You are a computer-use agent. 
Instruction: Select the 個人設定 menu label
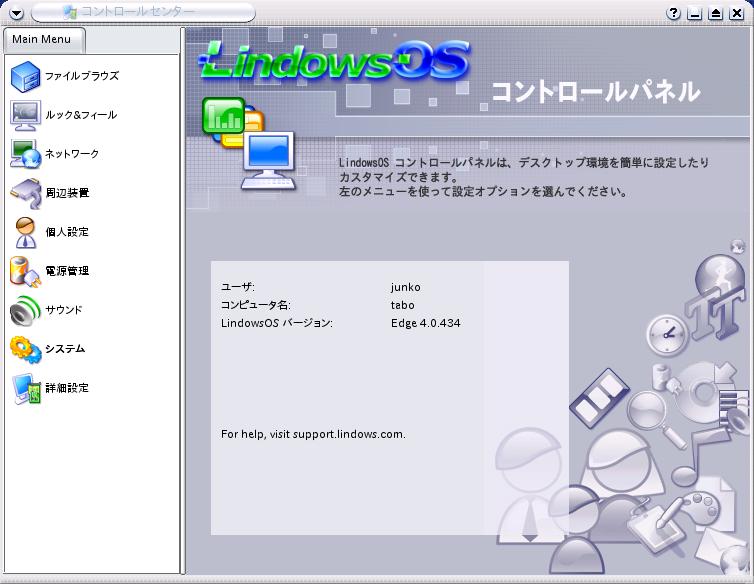[67, 232]
